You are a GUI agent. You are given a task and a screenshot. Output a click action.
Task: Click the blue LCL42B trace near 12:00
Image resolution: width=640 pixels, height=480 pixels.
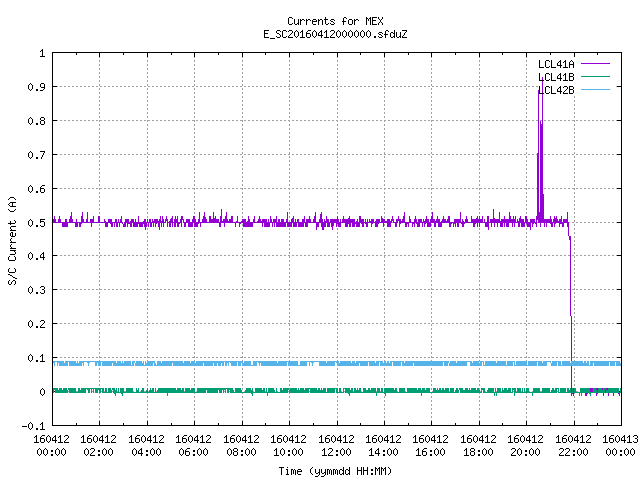point(337,363)
